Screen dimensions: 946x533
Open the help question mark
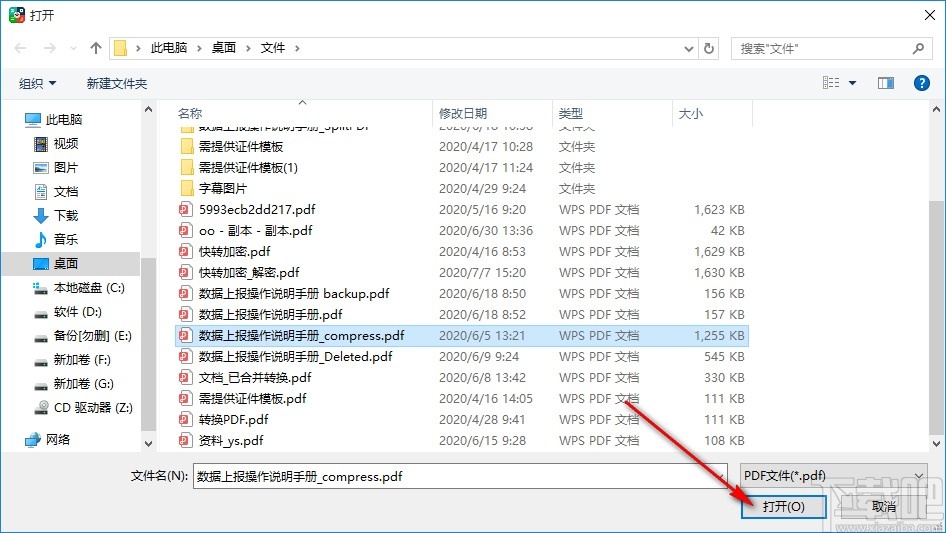click(x=921, y=83)
